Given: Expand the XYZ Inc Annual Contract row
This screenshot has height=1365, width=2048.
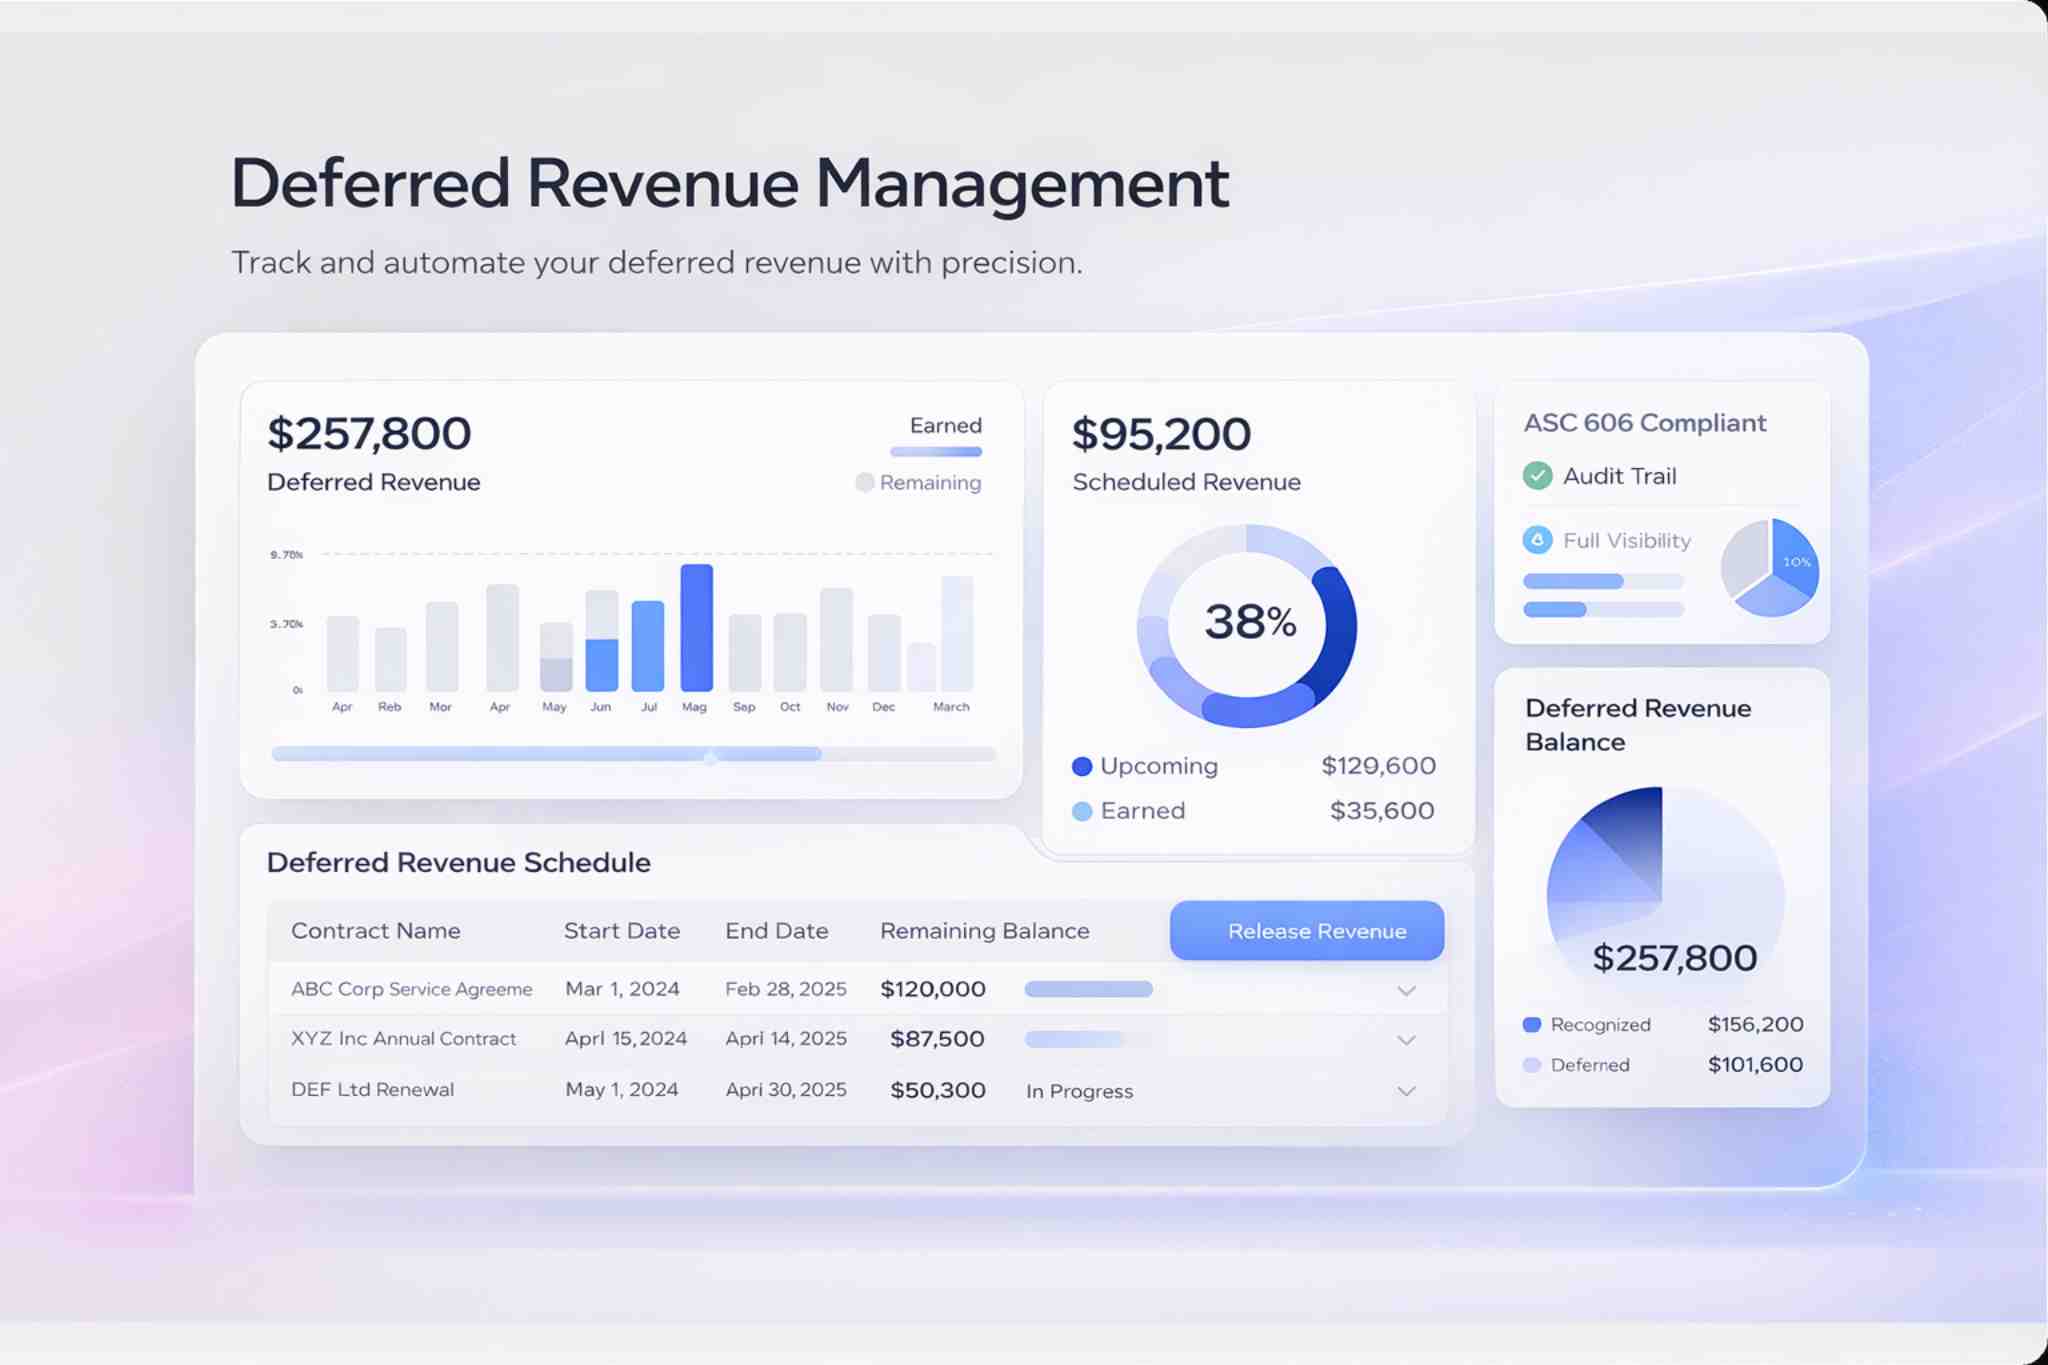Looking at the screenshot, I should [x=1406, y=1040].
